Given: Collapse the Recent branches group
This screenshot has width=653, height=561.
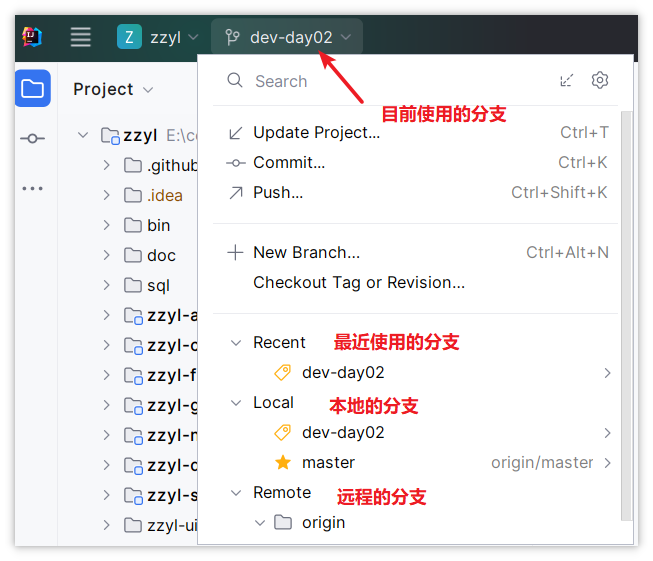Looking at the screenshot, I should tap(236, 343).
